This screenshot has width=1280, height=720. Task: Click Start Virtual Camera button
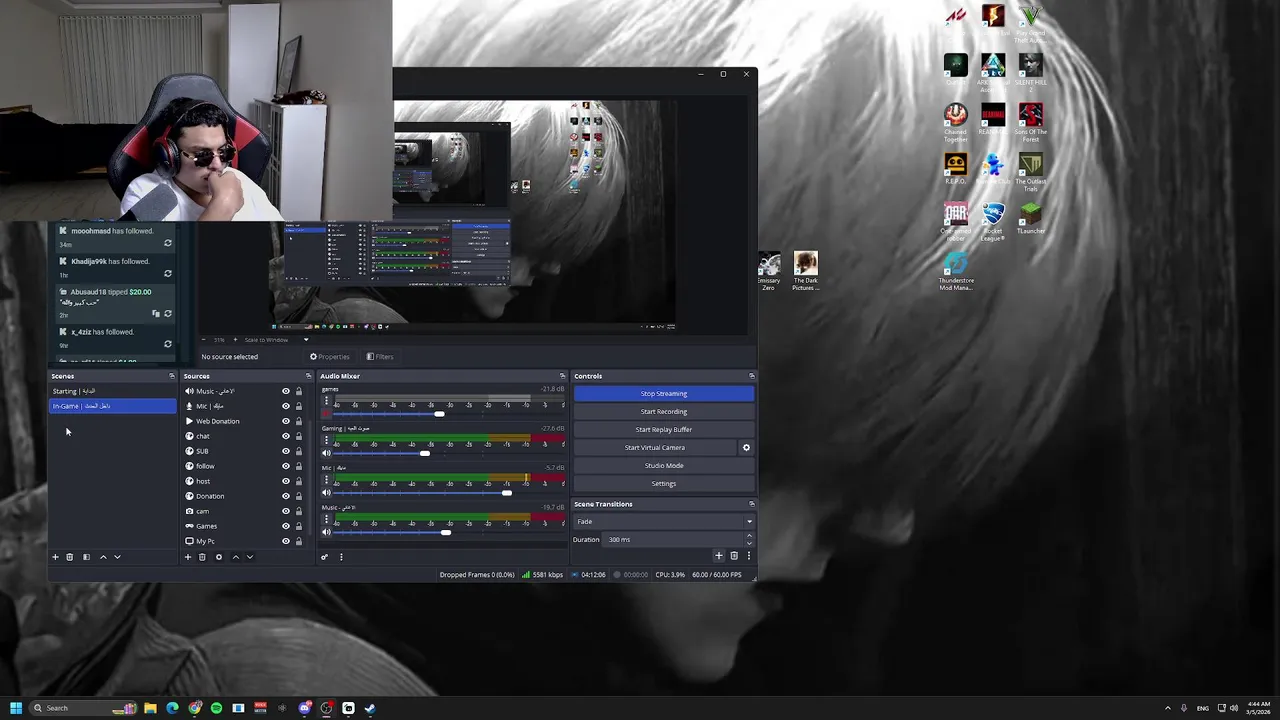(x=655, y=447)
